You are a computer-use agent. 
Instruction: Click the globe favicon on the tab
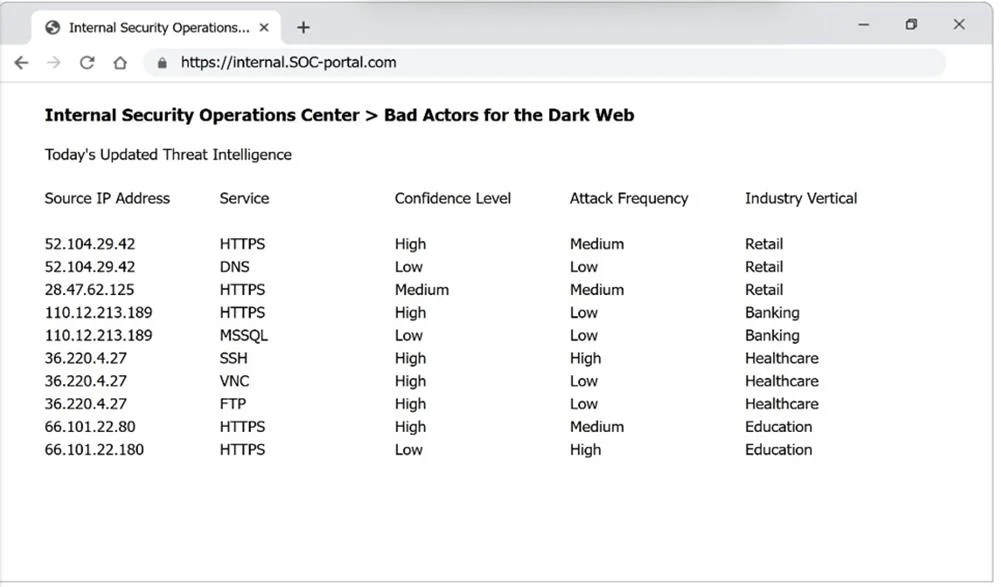[53, 27]
